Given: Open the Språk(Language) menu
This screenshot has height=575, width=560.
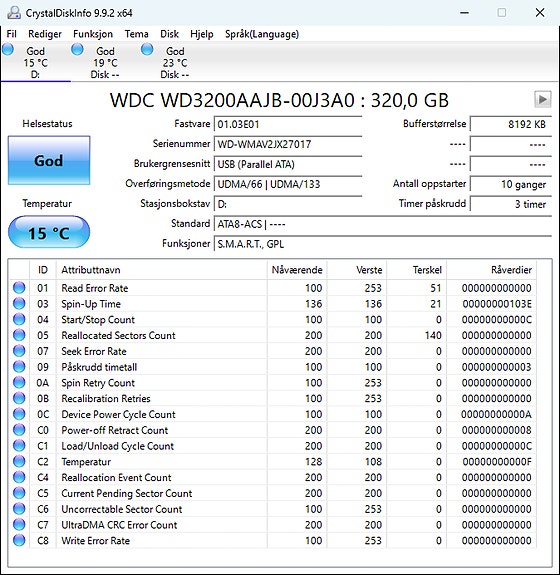Looking at the screenshot, I should [x=262, y=34].
